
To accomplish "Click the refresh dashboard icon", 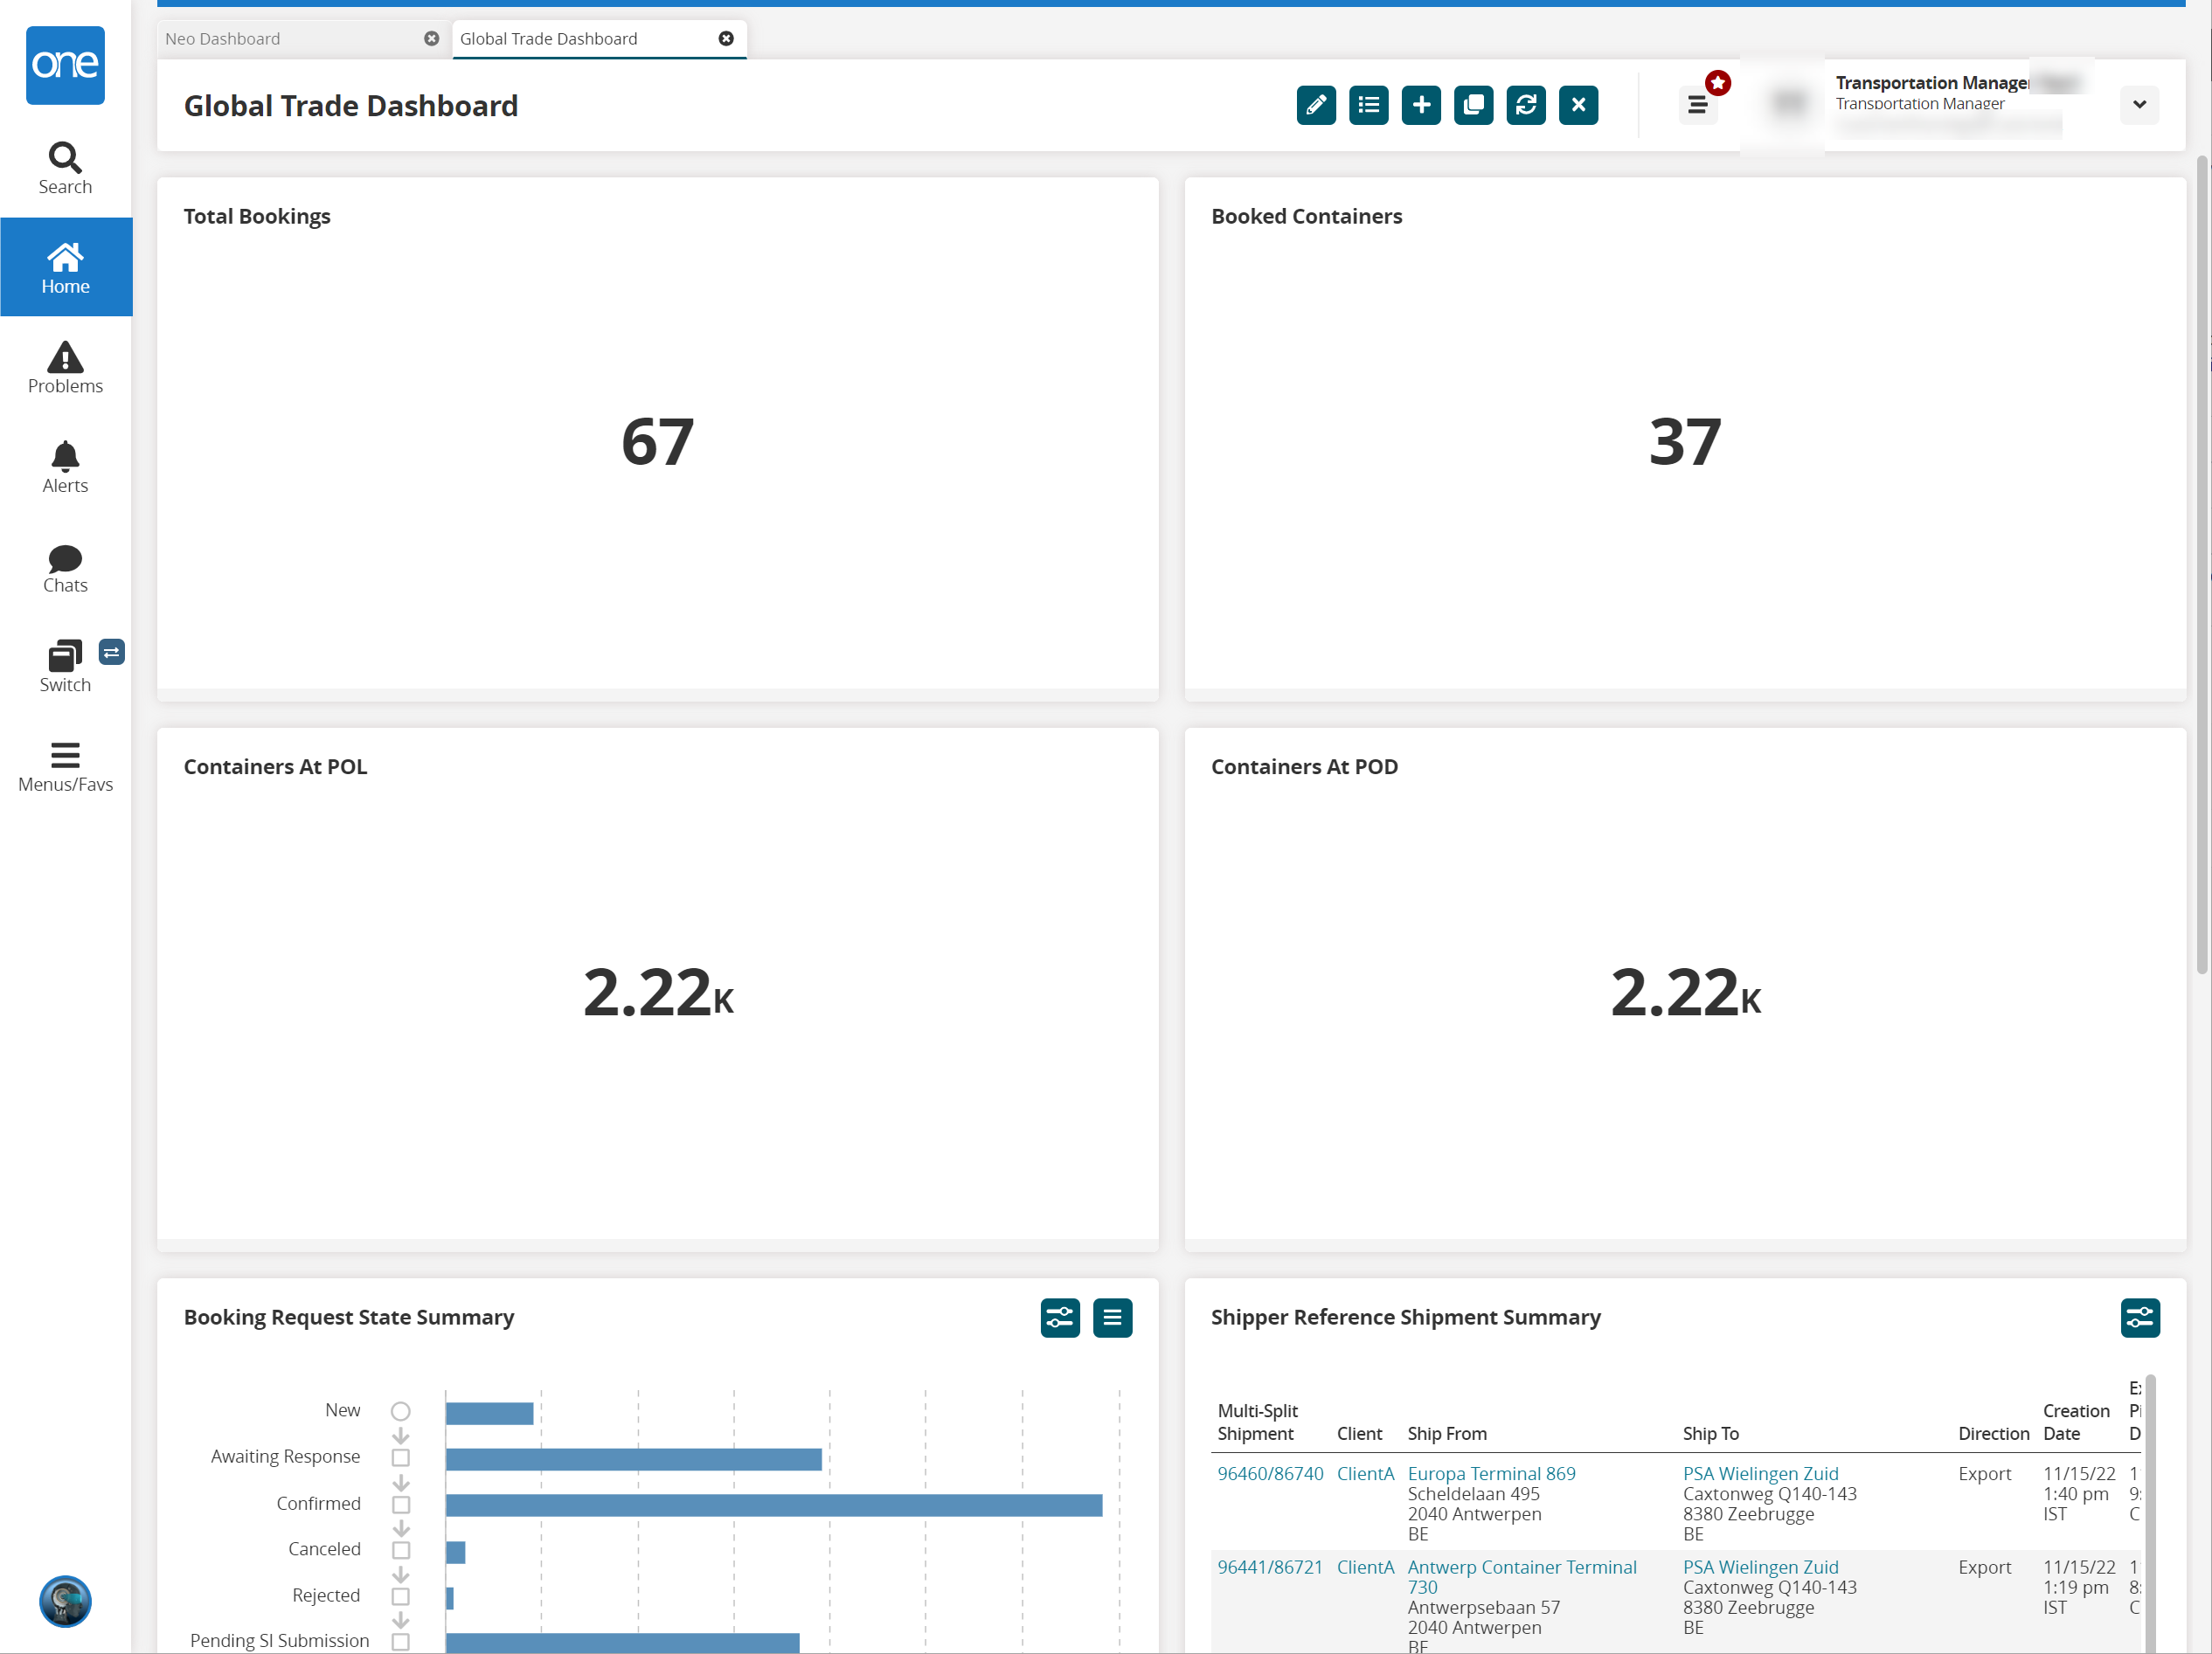I will (x=1526, y=105).
